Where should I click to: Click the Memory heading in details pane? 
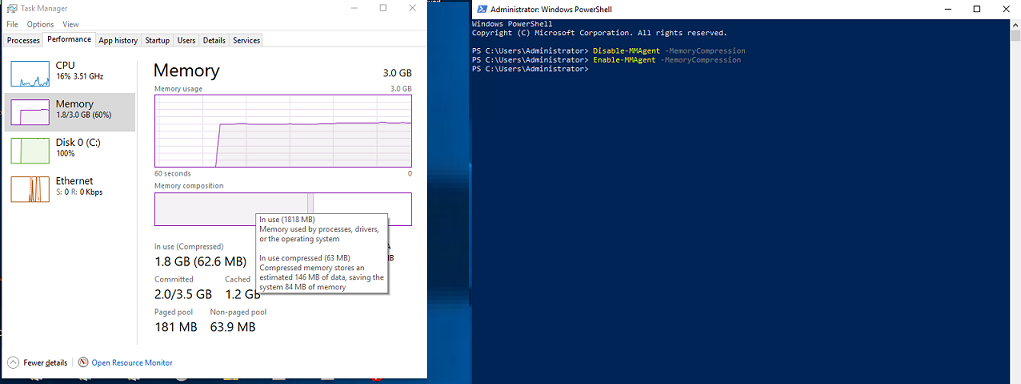click(x=186, y=70)
